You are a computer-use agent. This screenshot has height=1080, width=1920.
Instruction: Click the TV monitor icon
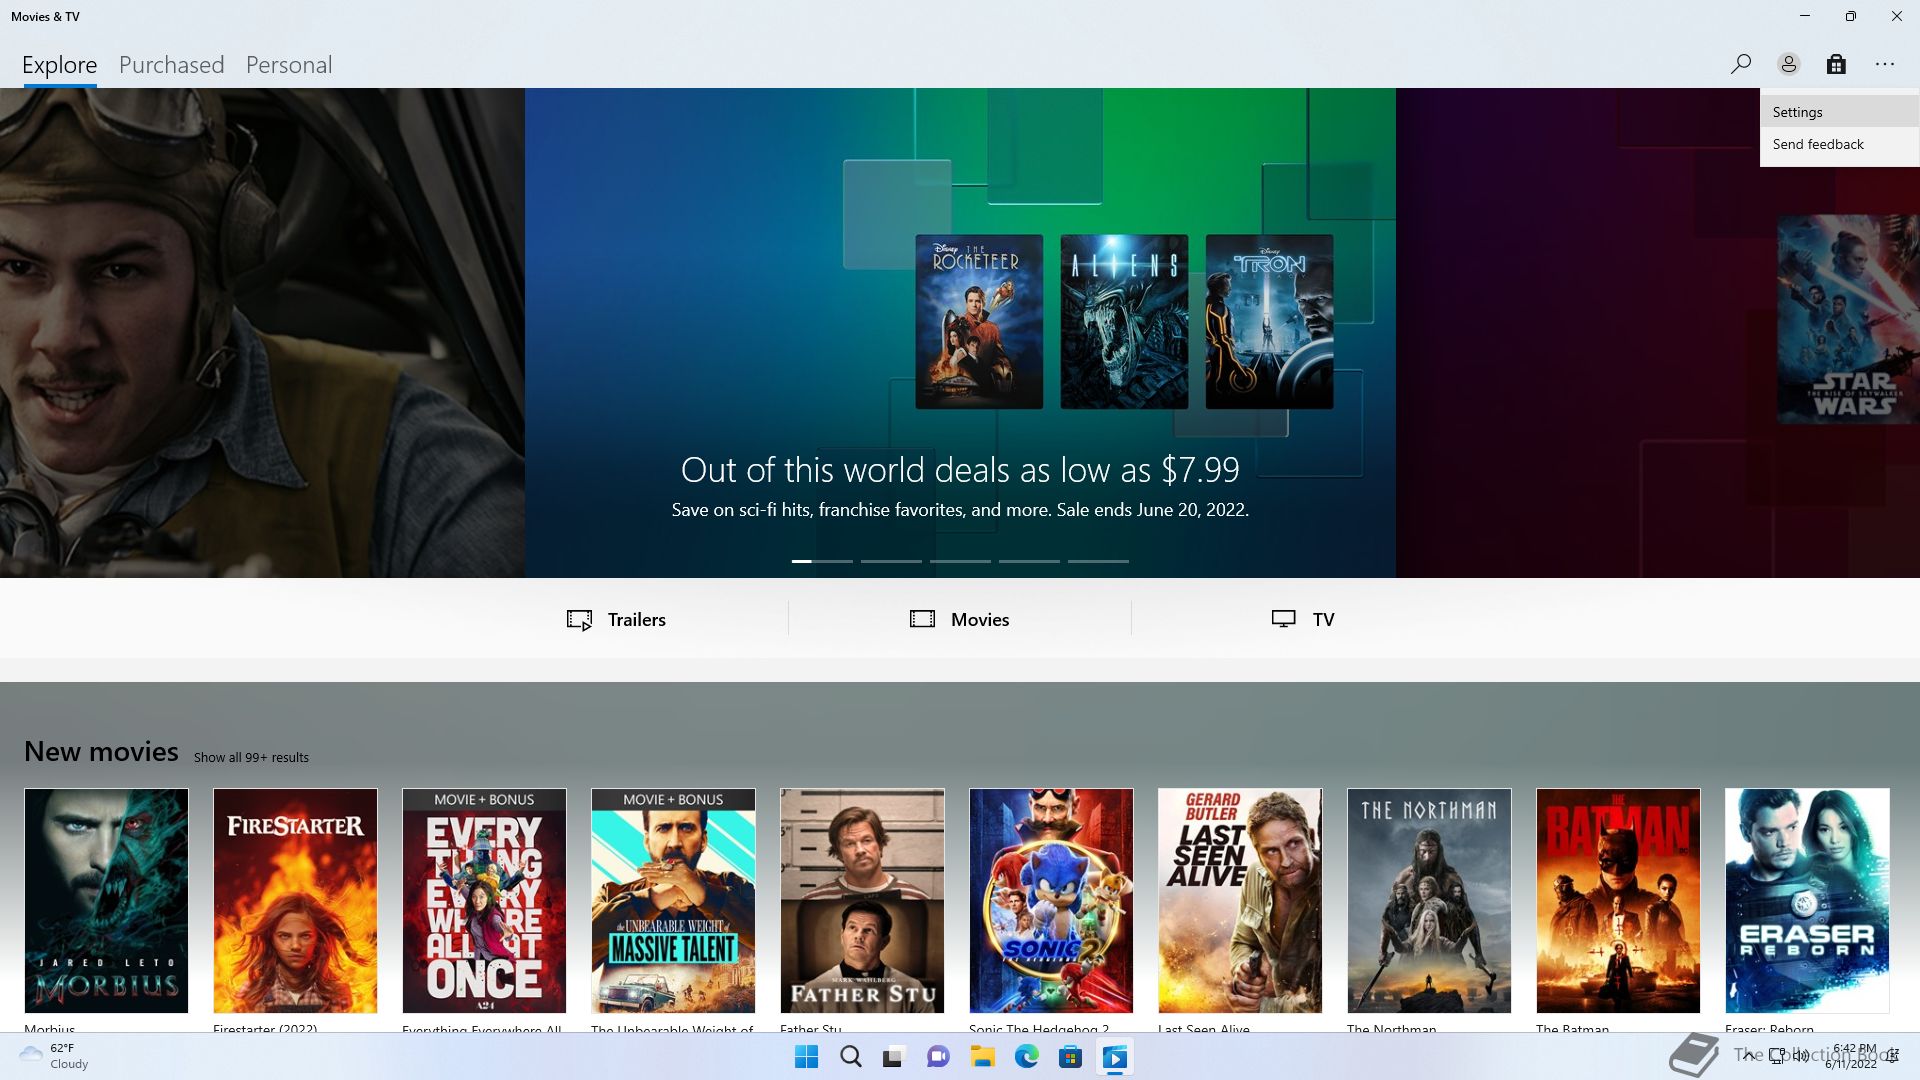point(1283,619)
